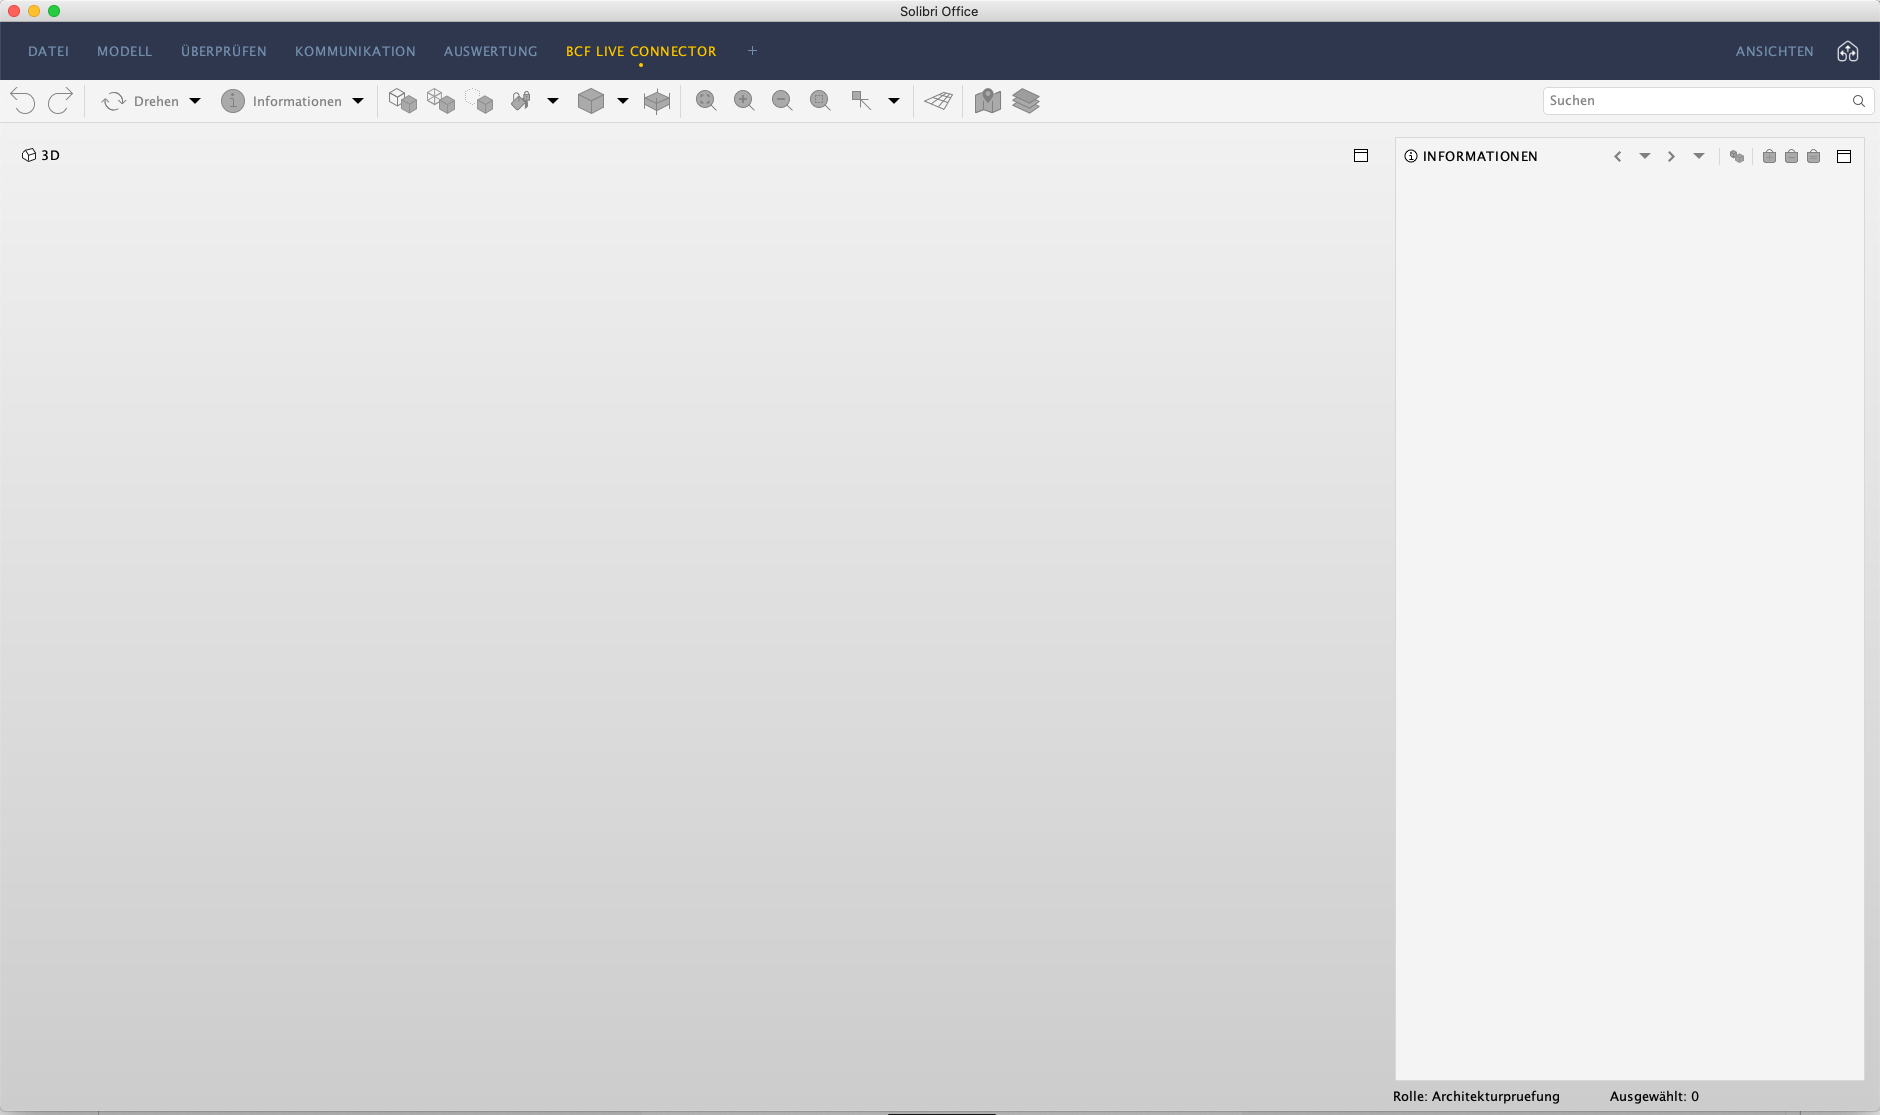This screenshot has width=1880, height=1115.
Task: Click the Solibri logo icon top right
Action: (1848, 51)
